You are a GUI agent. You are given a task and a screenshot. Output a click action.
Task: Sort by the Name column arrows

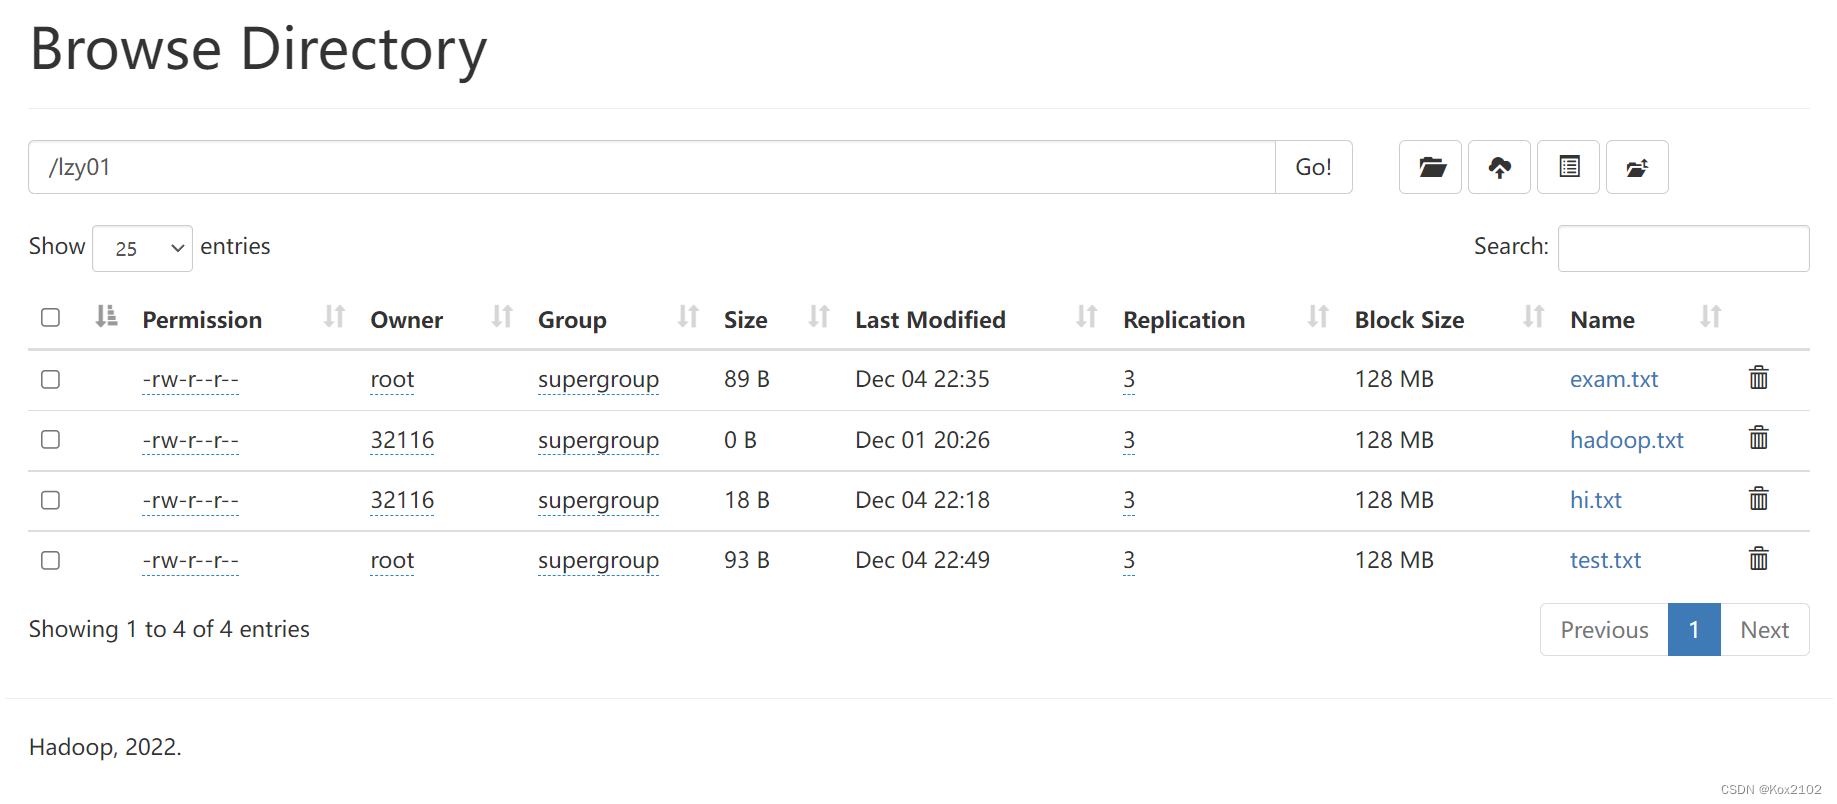click(x=1711, y=317)
